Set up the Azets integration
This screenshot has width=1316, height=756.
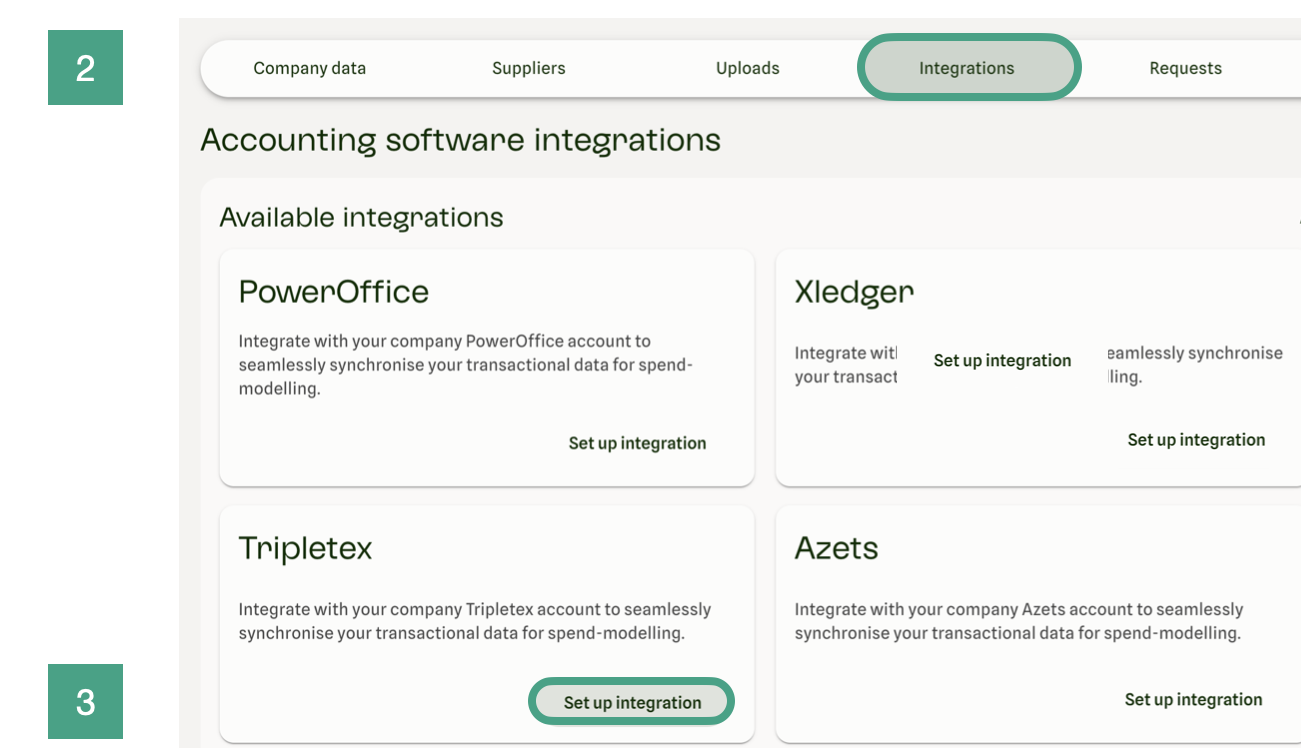[1193, 699]
